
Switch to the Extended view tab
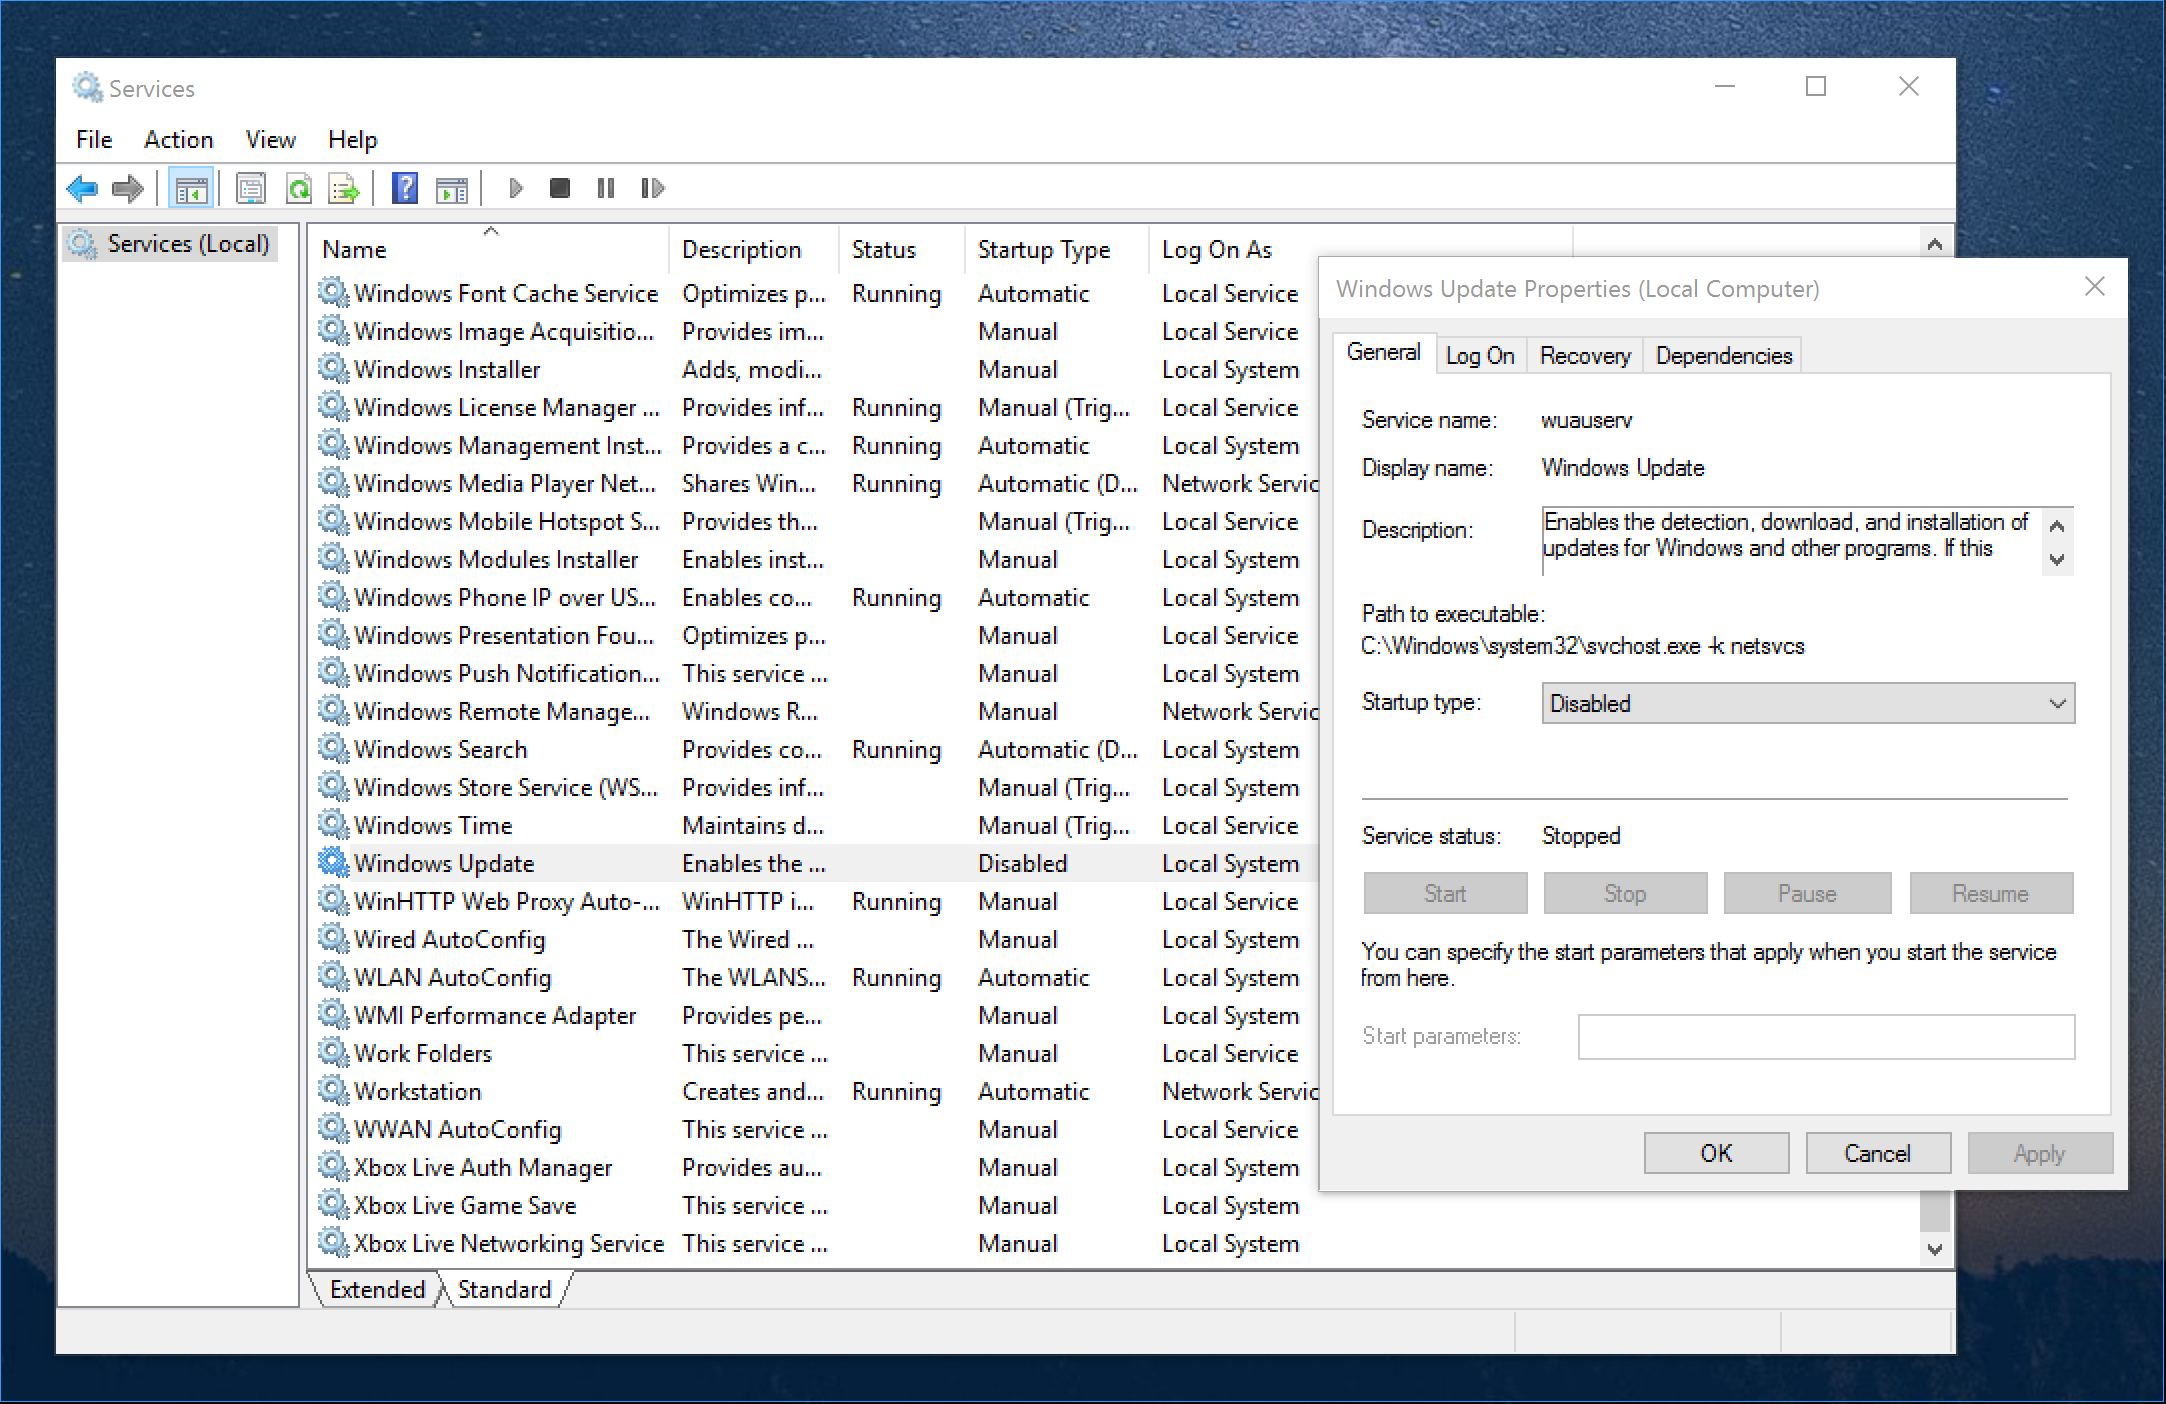377,1289
